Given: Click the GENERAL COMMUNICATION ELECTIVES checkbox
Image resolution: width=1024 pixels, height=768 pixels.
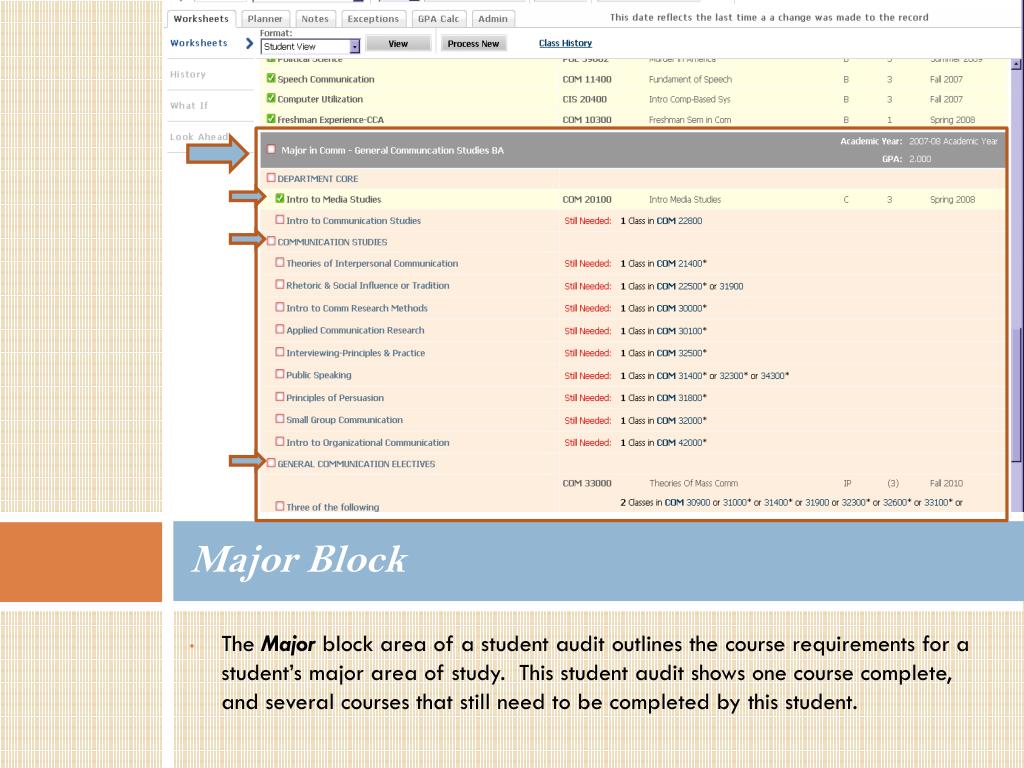Looking at the screenshot, I should coord(271,463).
